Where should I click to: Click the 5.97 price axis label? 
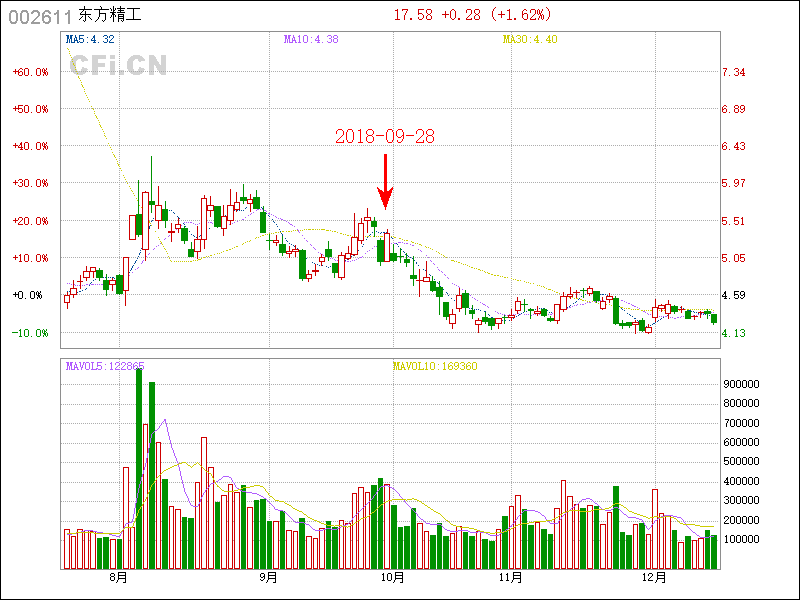tap(734, 183)
